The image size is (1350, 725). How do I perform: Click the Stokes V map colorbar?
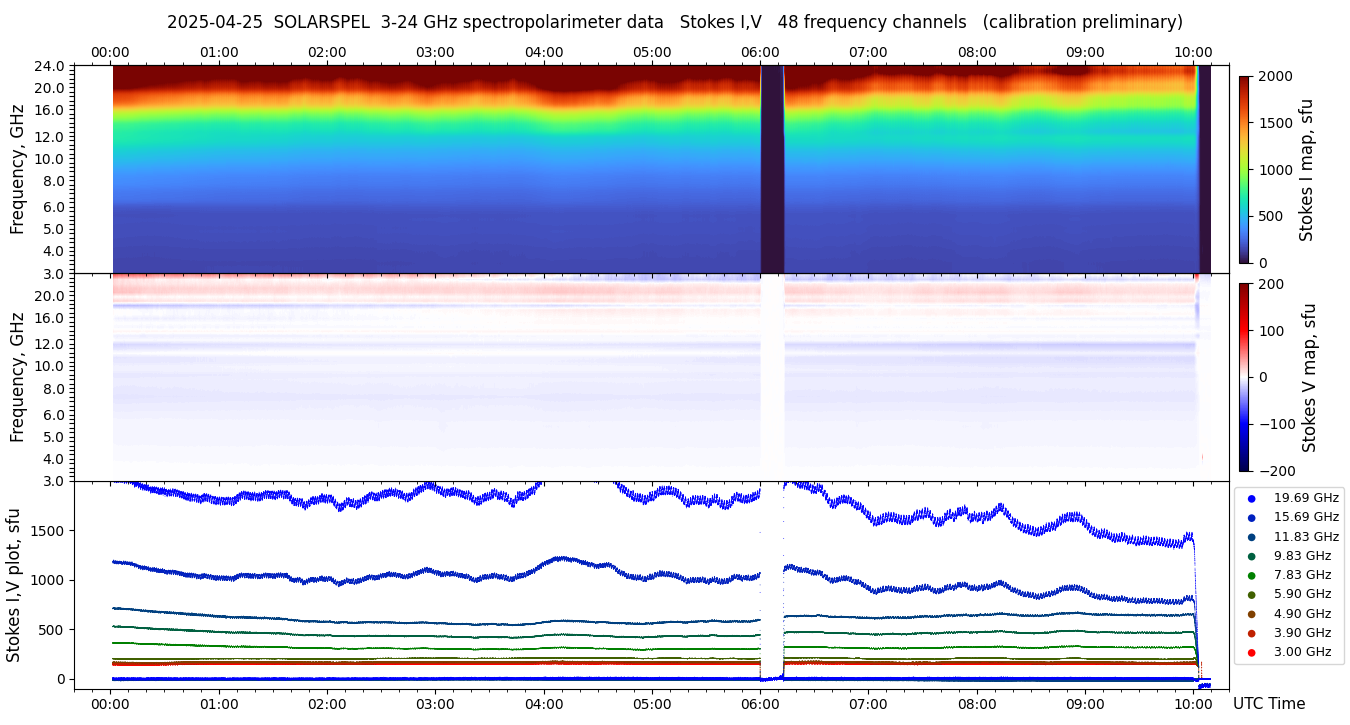tap(1244, 377)
